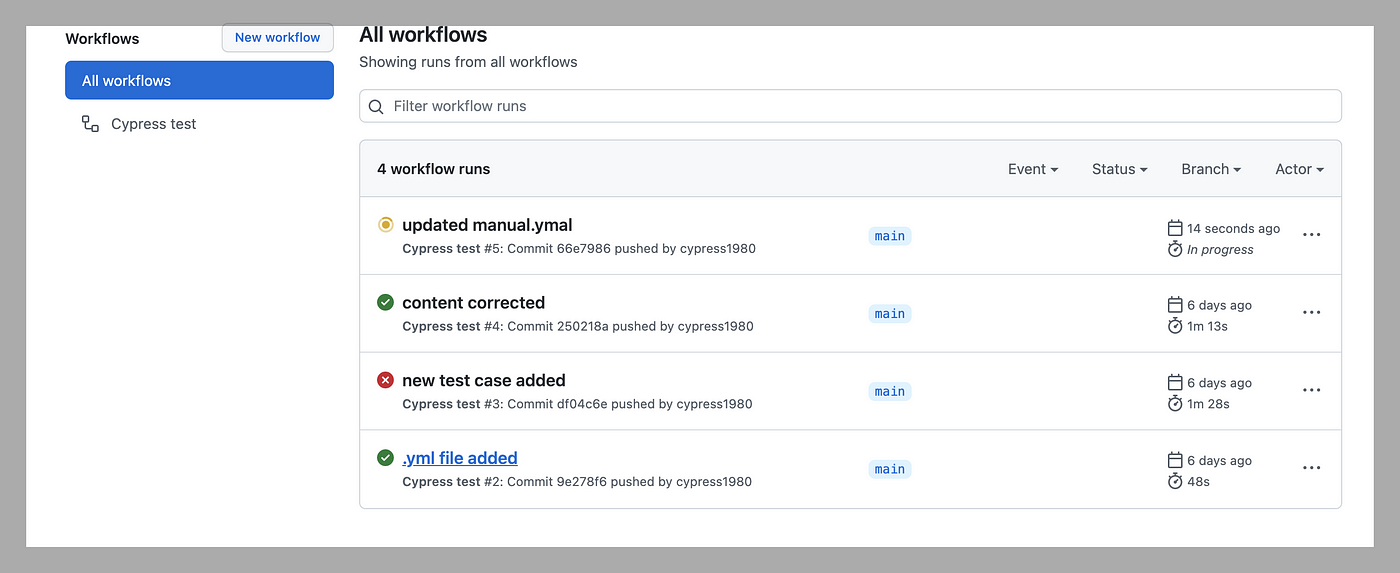Image resolution: width=1400 pixels, height=573 pixels.
Task: Expand the Status filter dropdown
Action: click(x=1119, y=169)
